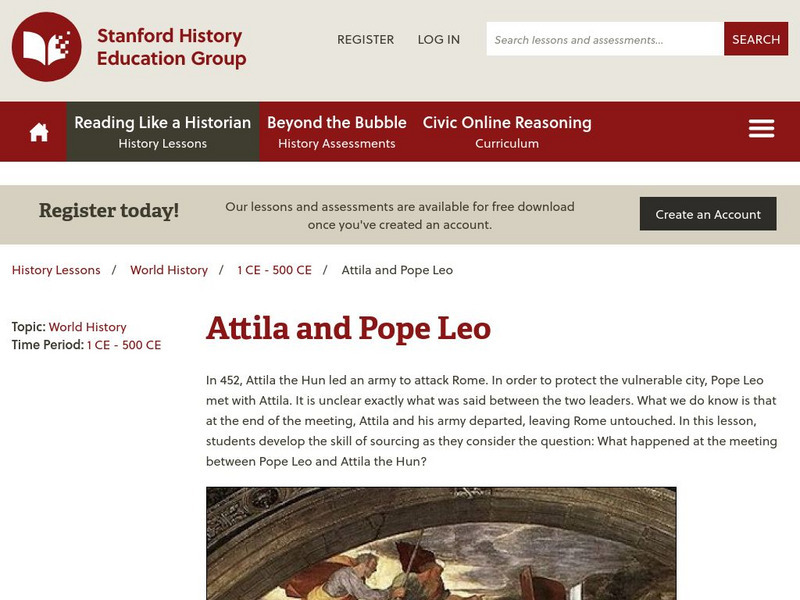Go to the home icon

(x=39, y=132)
